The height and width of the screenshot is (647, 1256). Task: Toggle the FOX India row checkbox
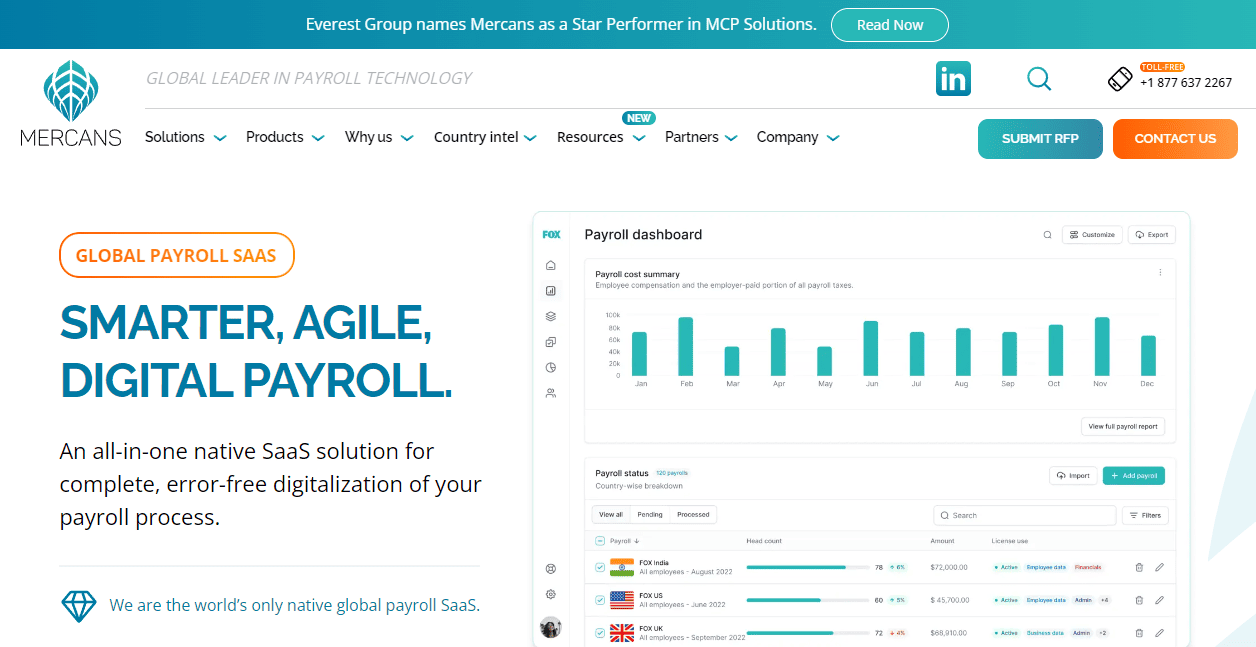click(600, 567)
